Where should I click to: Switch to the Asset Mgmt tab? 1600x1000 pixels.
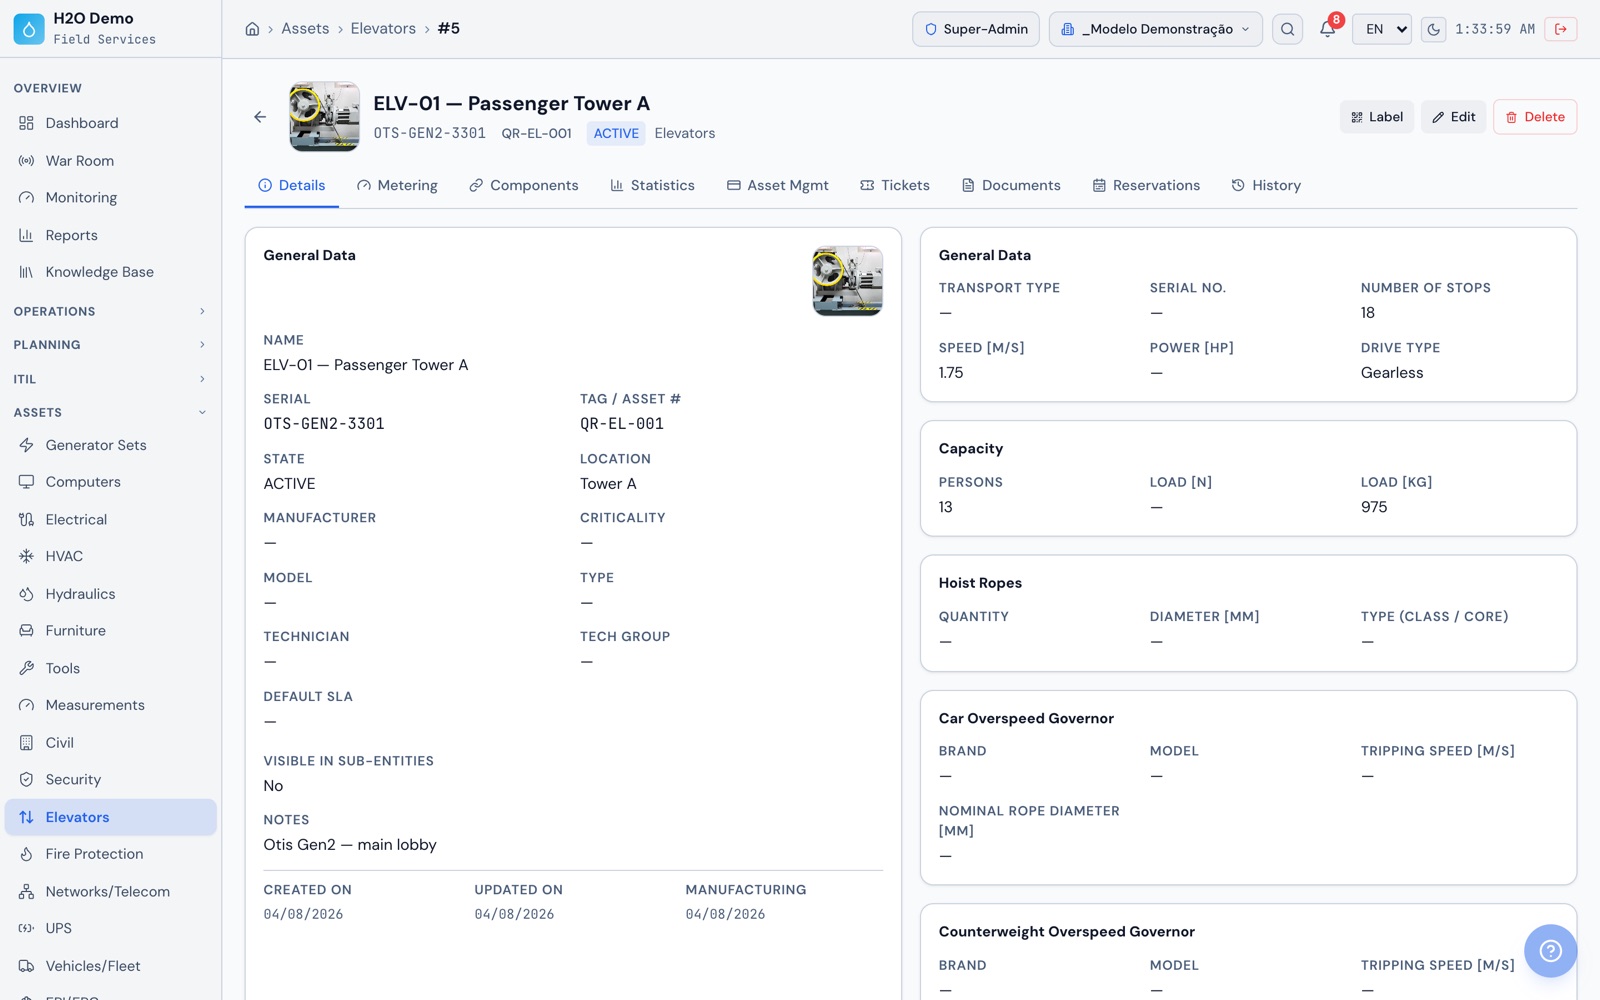pyautogui.click(x=777, y=185)
